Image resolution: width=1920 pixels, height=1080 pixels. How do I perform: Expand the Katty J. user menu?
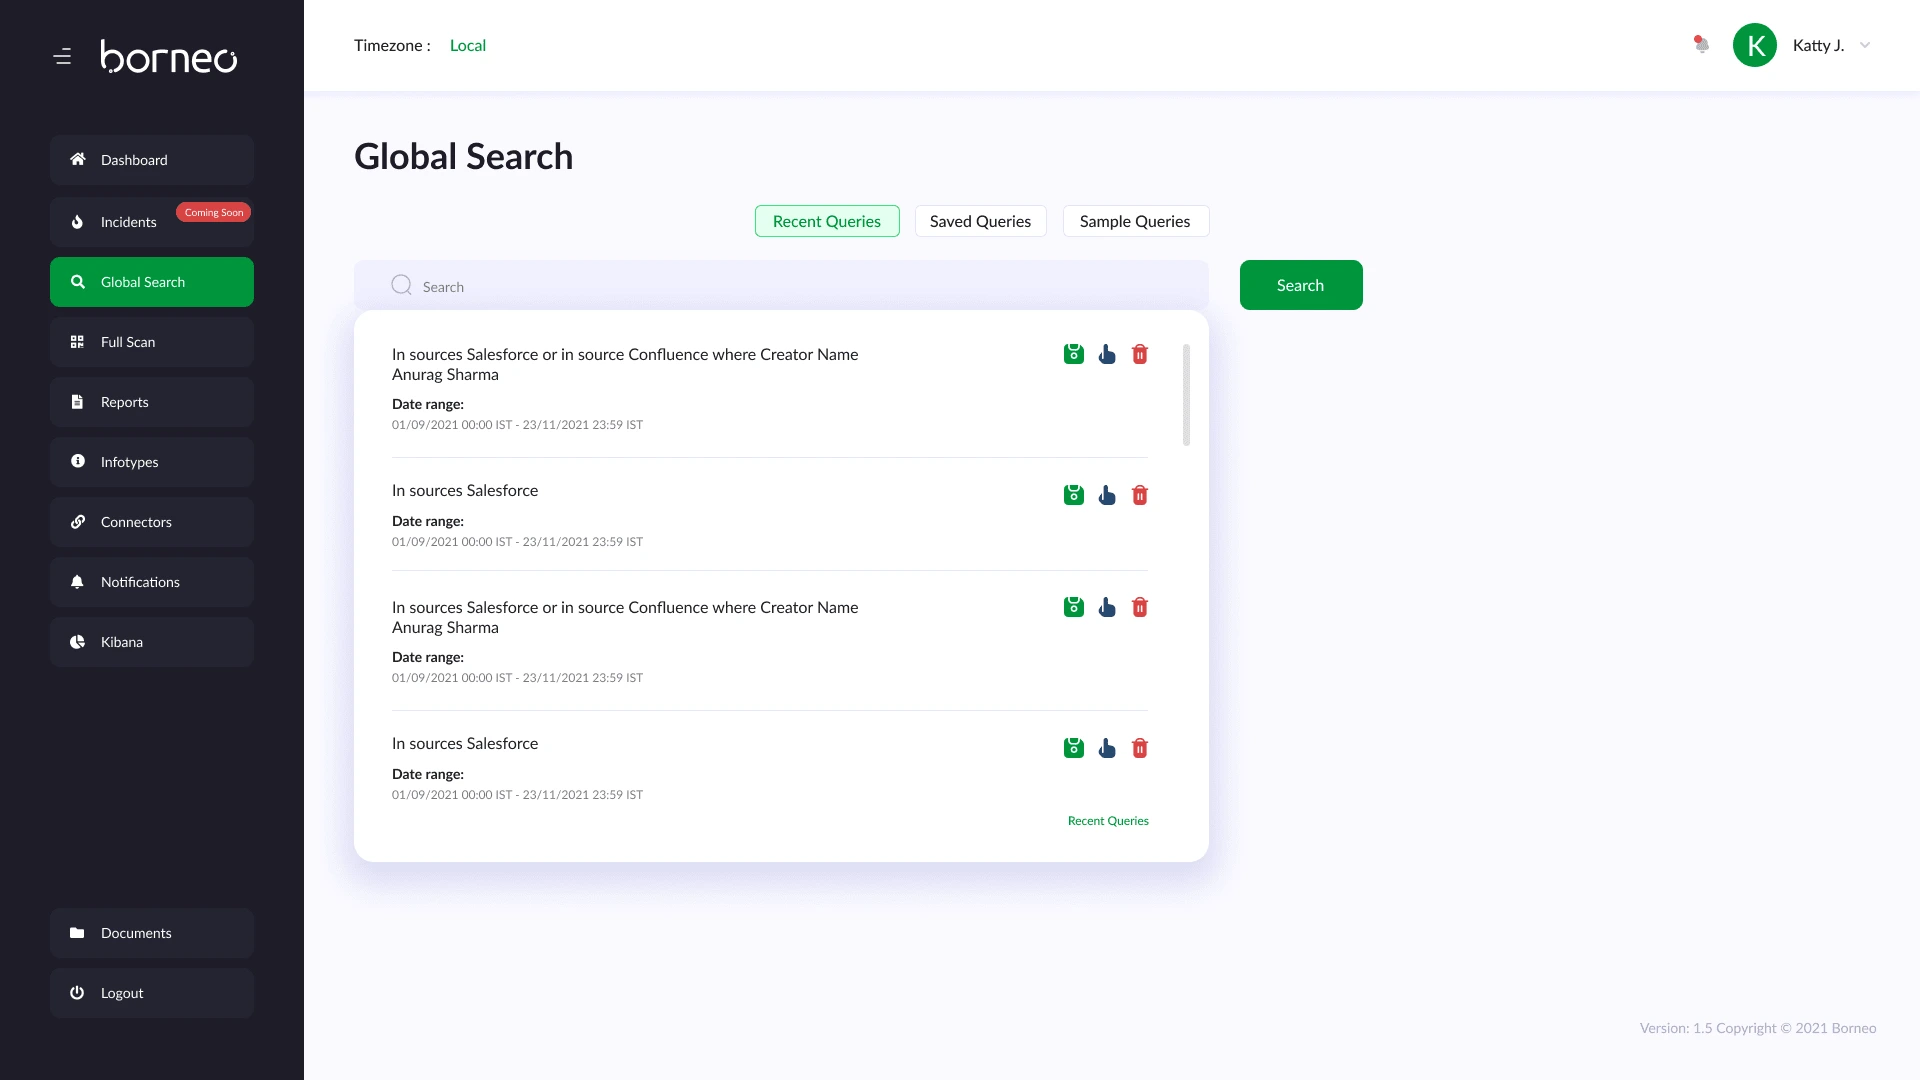(x=1864, y=45)
